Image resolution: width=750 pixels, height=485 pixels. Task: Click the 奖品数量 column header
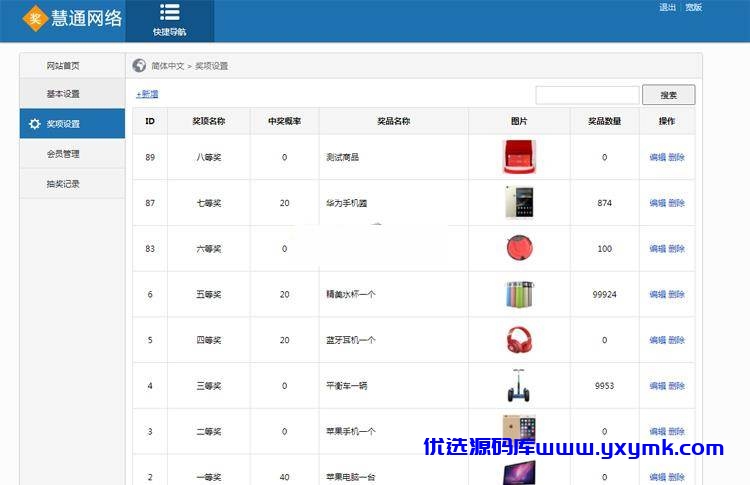605,121
